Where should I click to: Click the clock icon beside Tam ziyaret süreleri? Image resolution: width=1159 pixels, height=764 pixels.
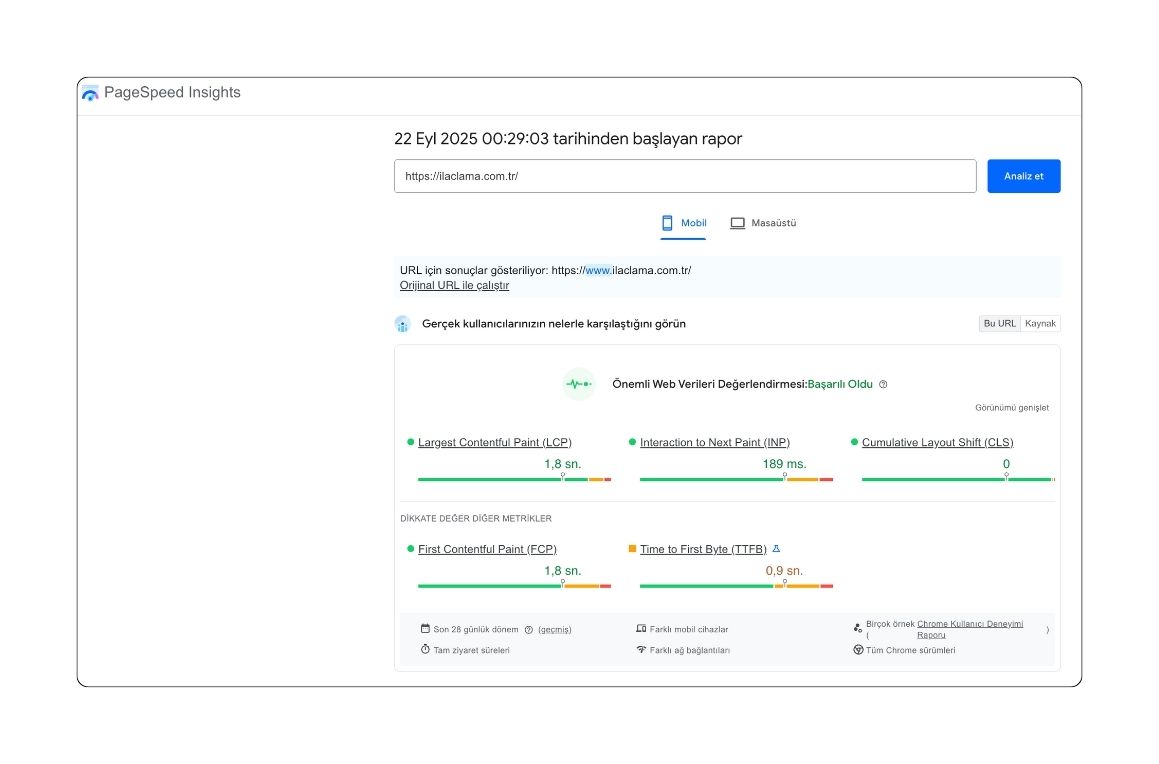(x=425, y=649)
